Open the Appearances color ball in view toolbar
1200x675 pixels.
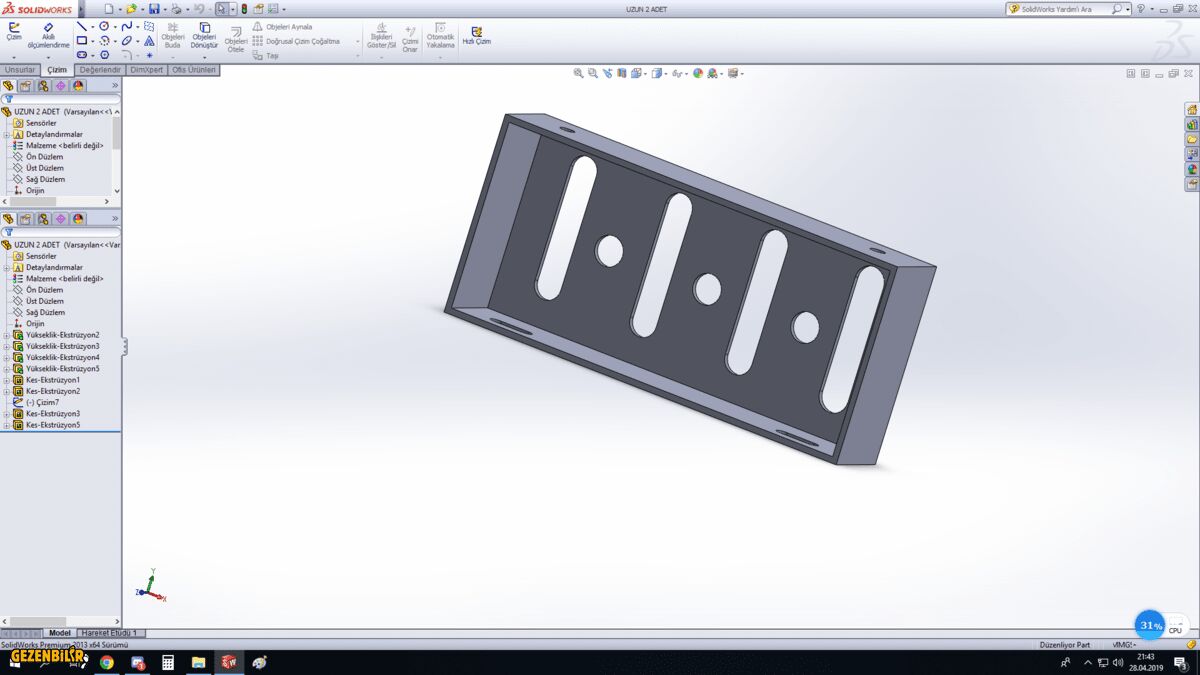click(x=698, y=73)
